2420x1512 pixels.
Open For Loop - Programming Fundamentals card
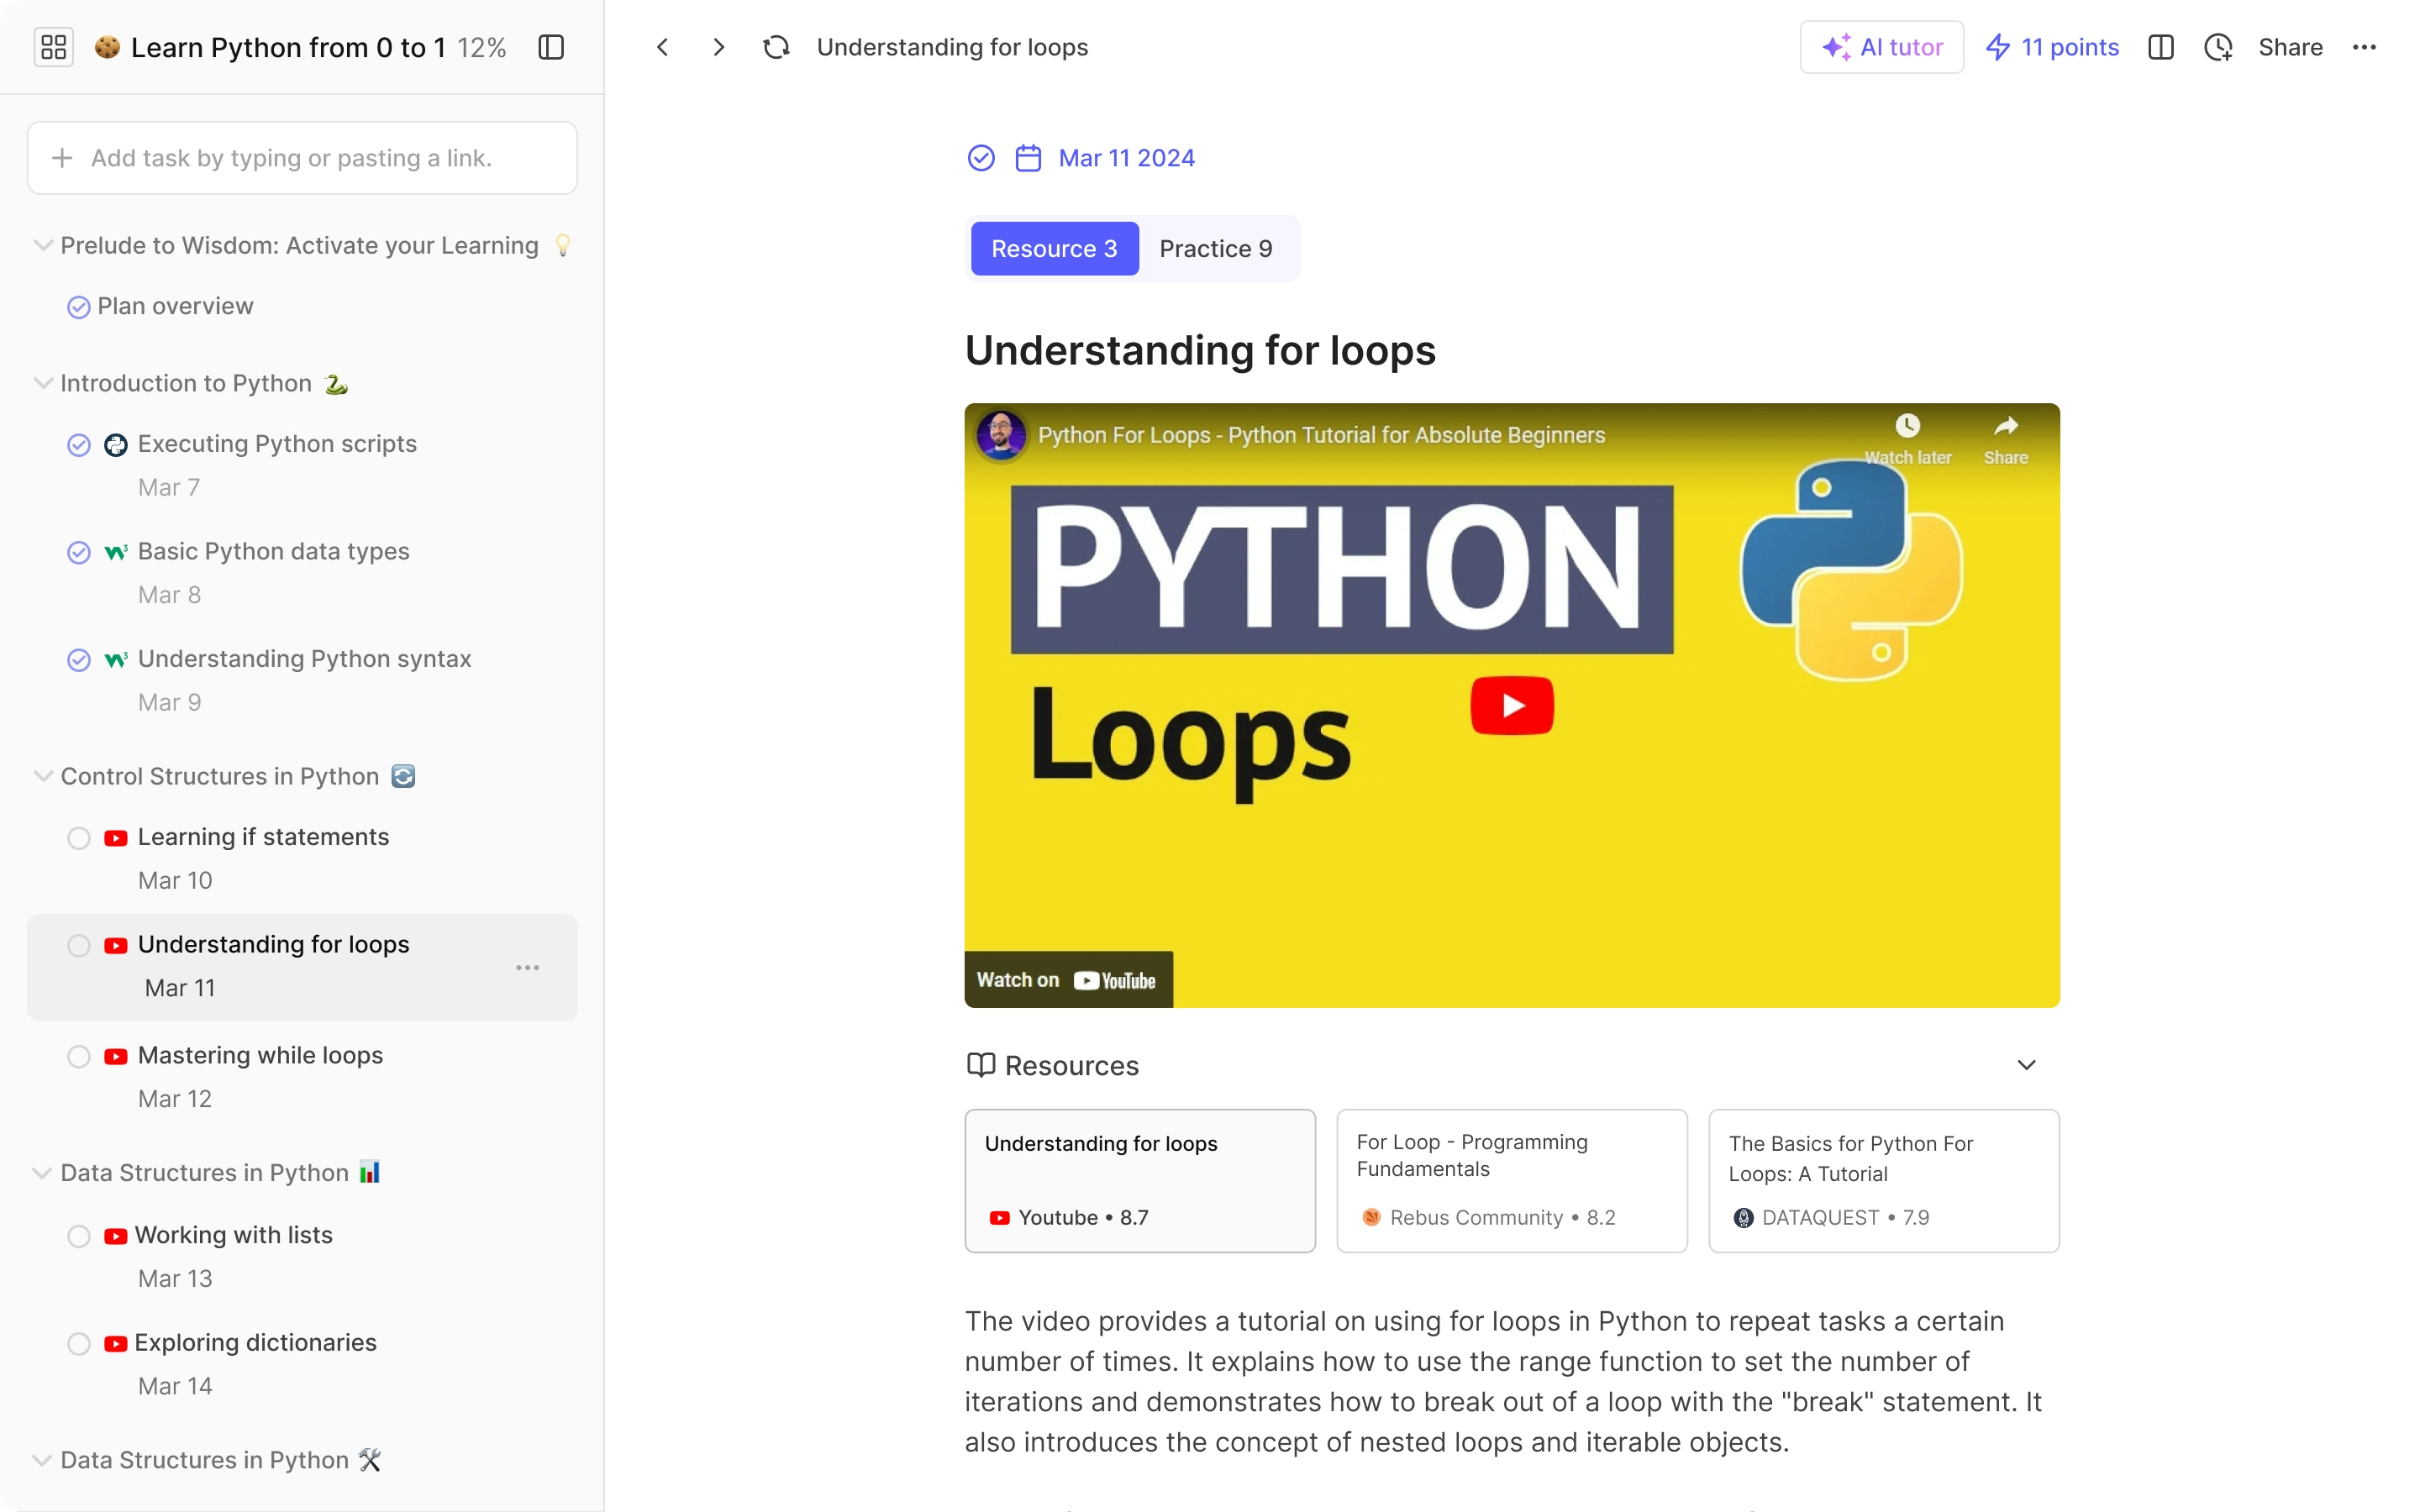(x=1511, y=1180)
